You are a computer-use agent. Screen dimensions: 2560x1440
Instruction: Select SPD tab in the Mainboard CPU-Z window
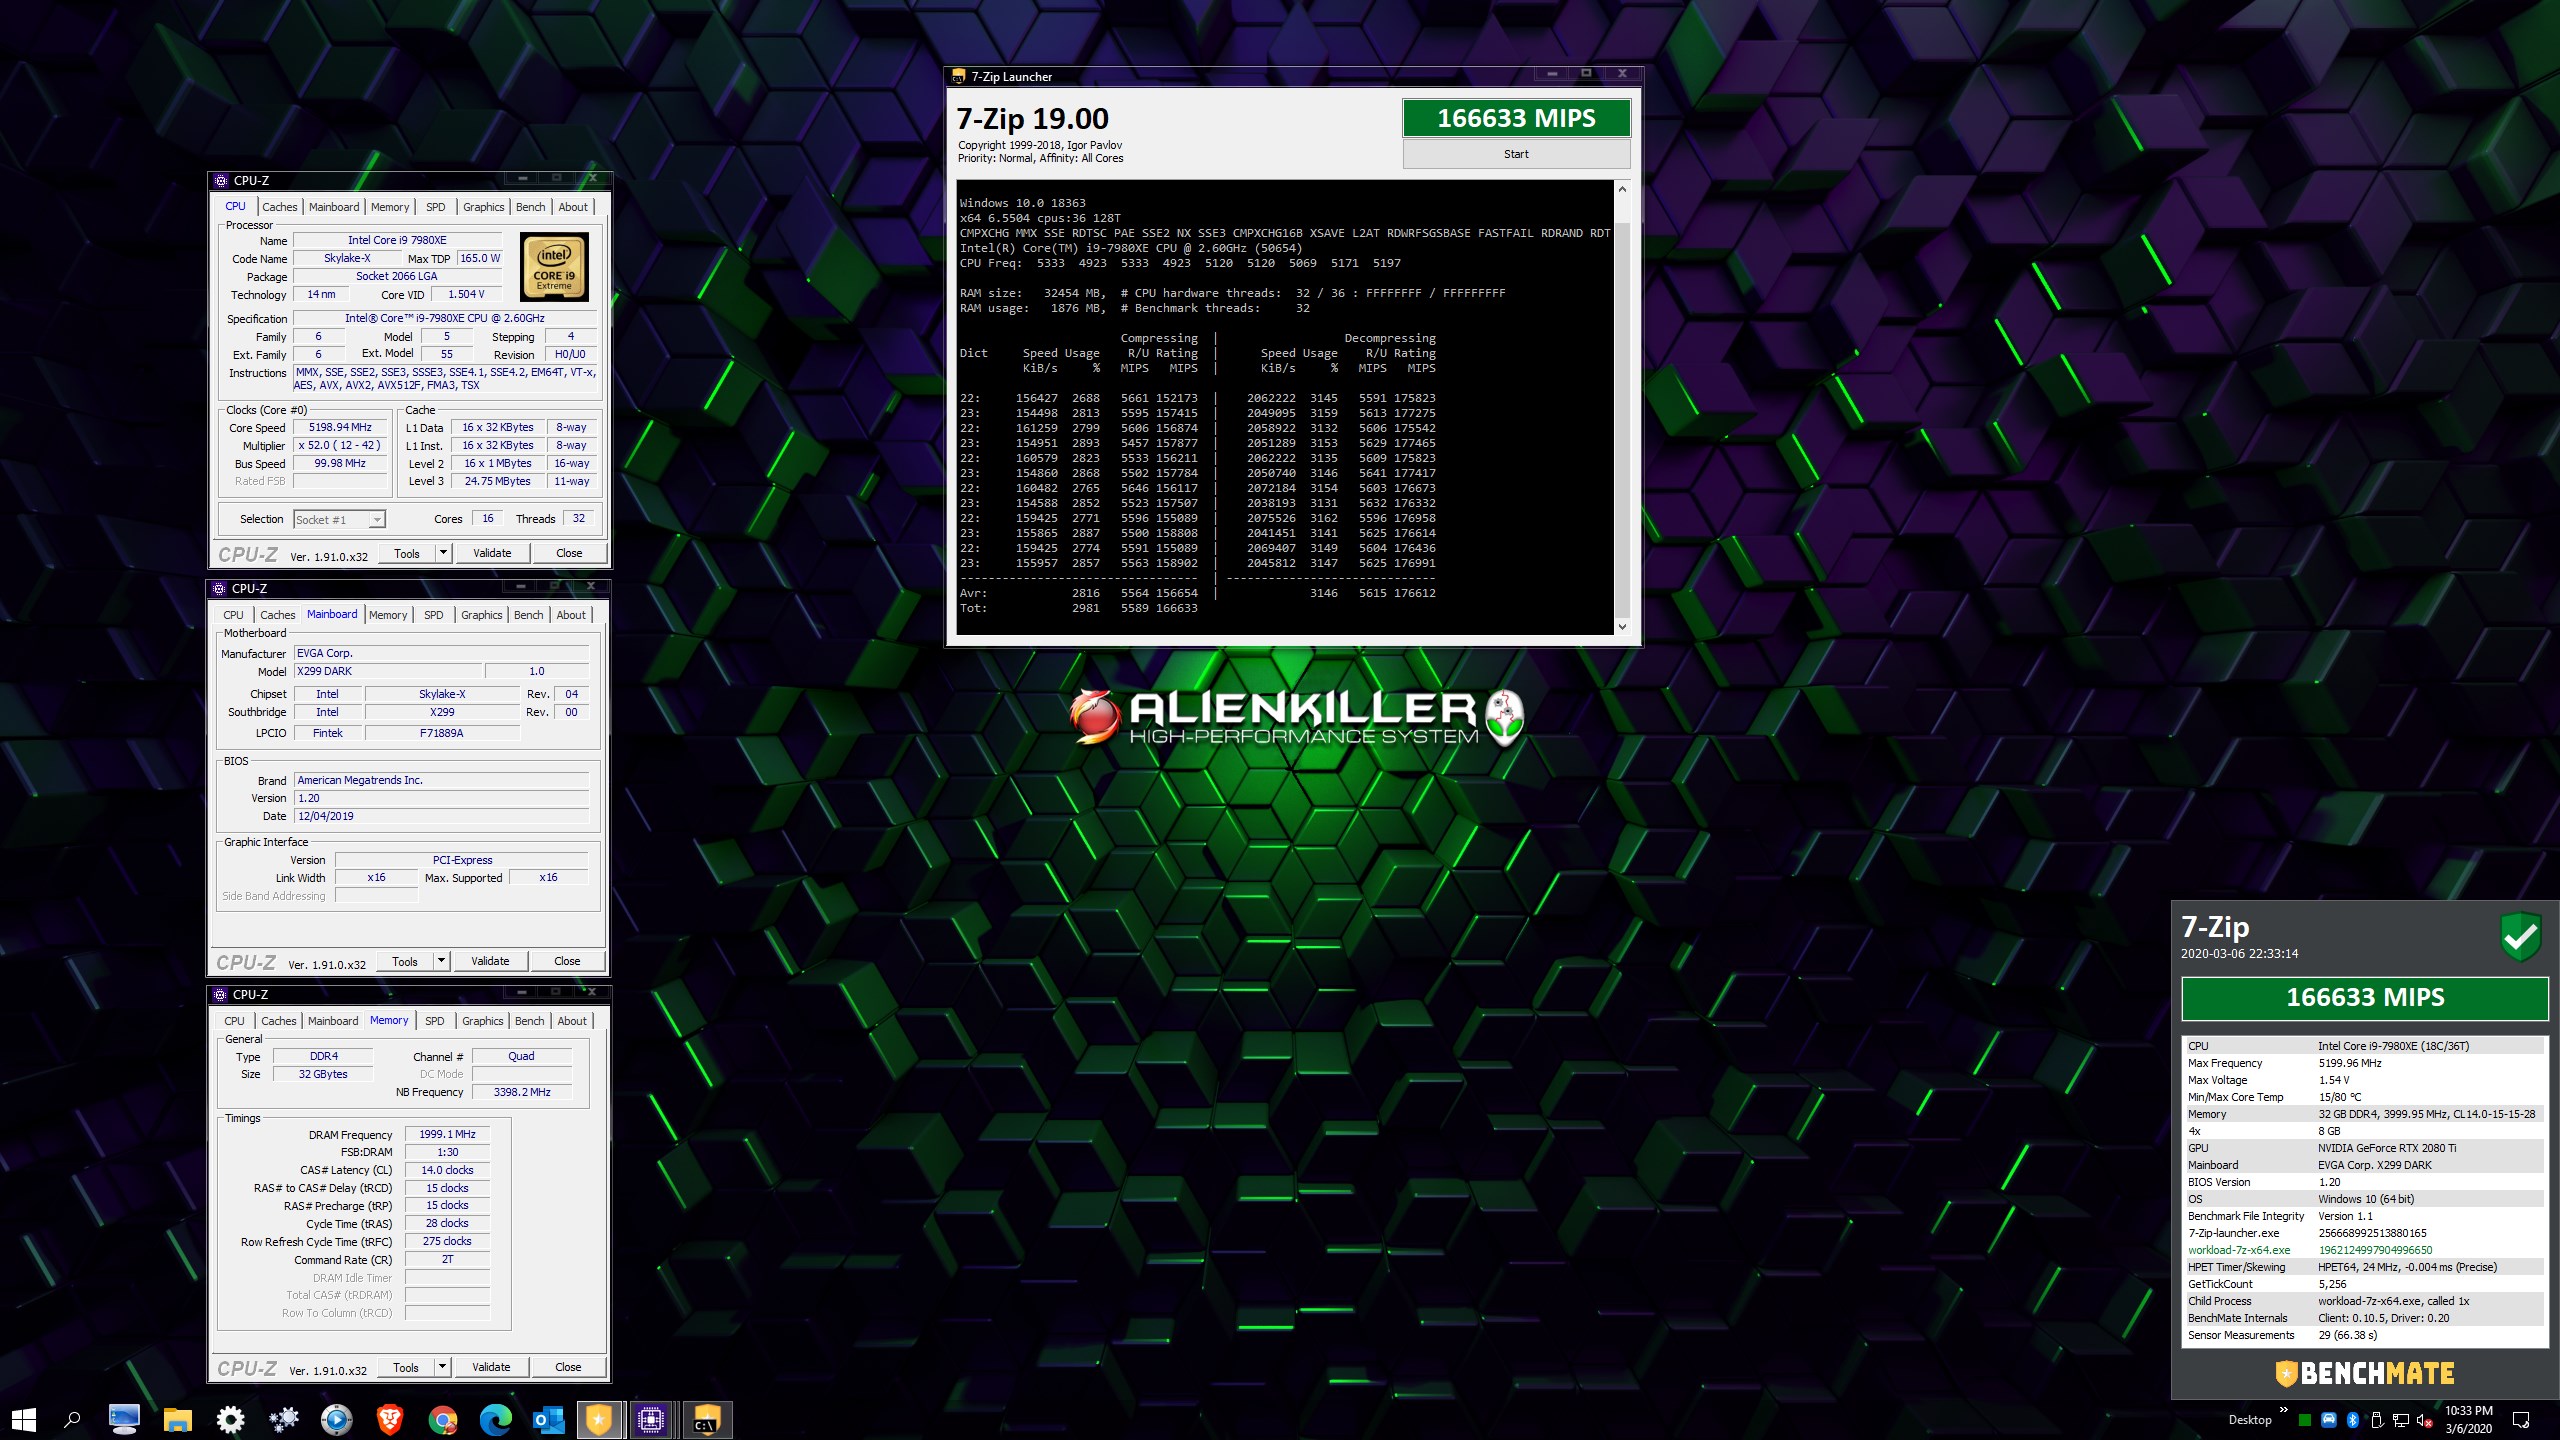[433, 615]
